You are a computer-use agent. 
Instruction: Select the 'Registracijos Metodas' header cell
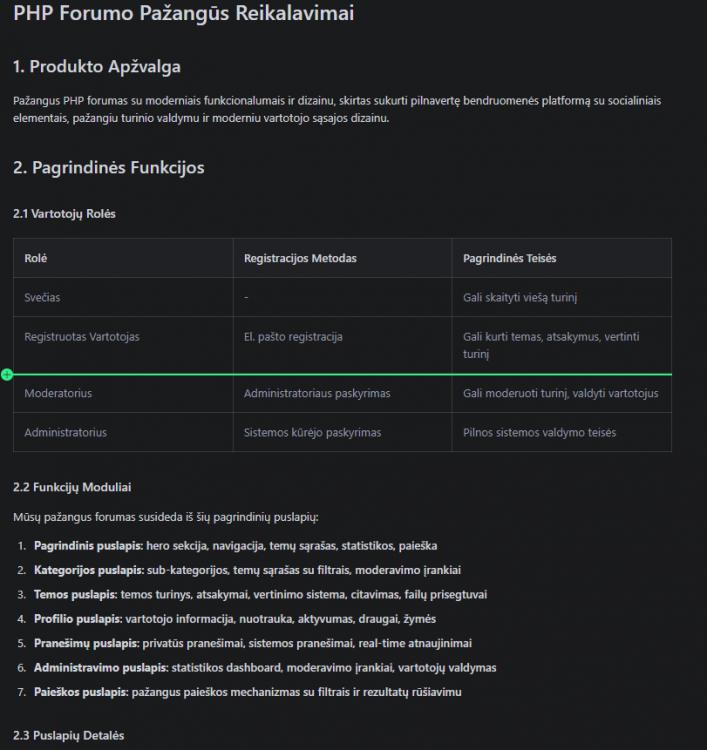pyautogui.click(x=342, y=258)
